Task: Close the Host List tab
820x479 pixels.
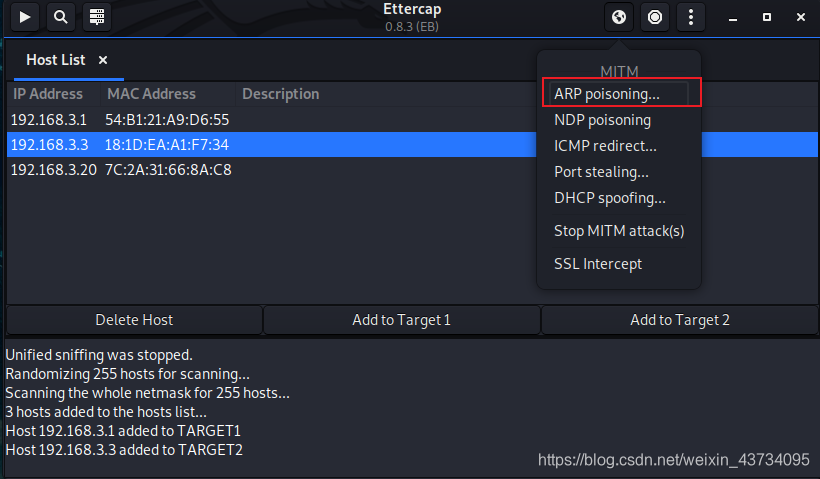Action: click(x=103, y=60)
